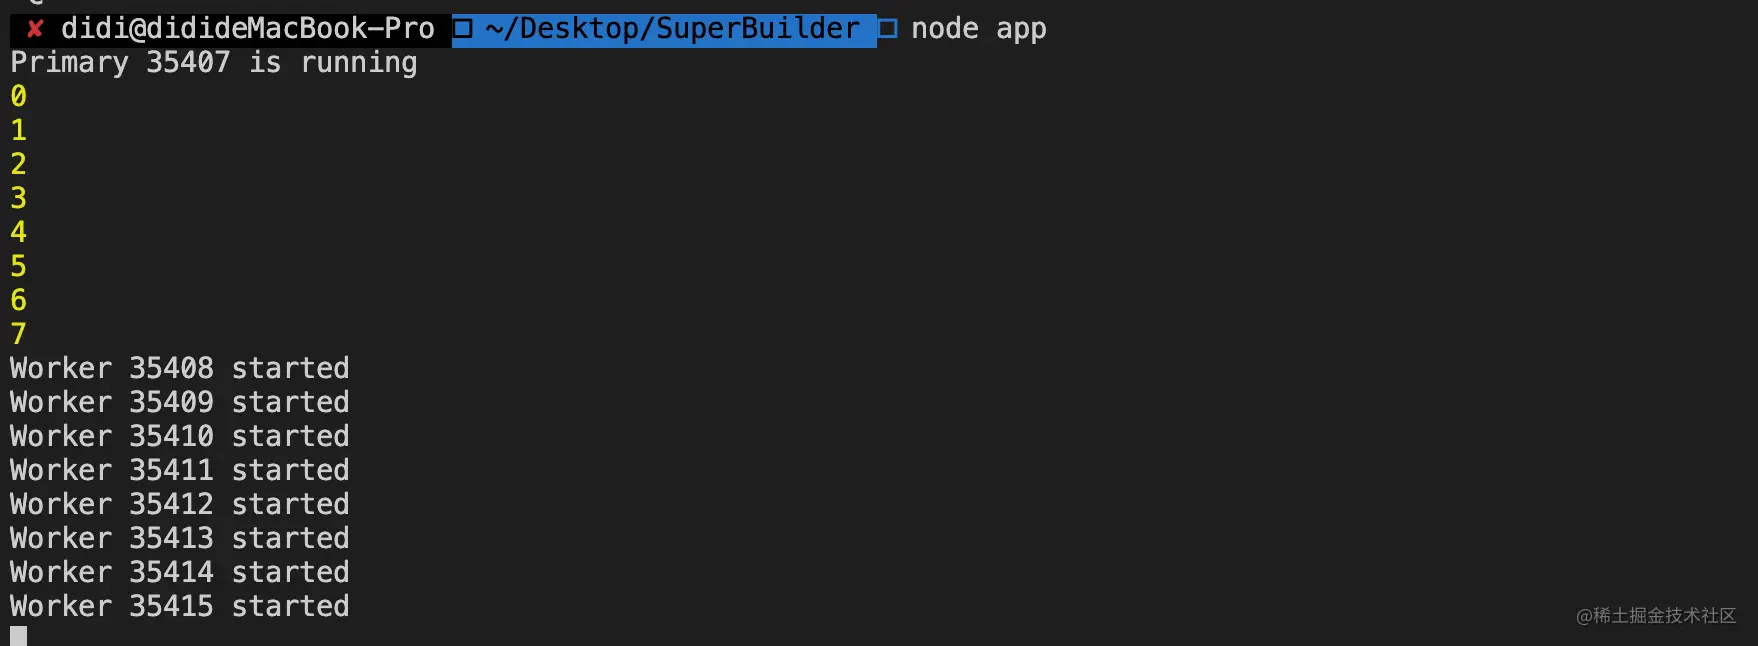
Task: Click the terminal cursor block at the bottom
Action: point(18,636)
